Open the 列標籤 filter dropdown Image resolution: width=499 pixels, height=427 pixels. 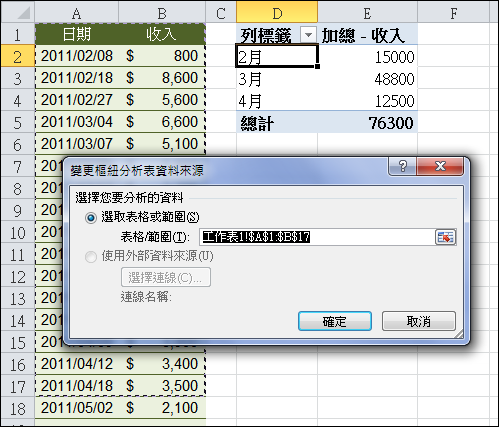pyautogui.click(x=308, y=35)
